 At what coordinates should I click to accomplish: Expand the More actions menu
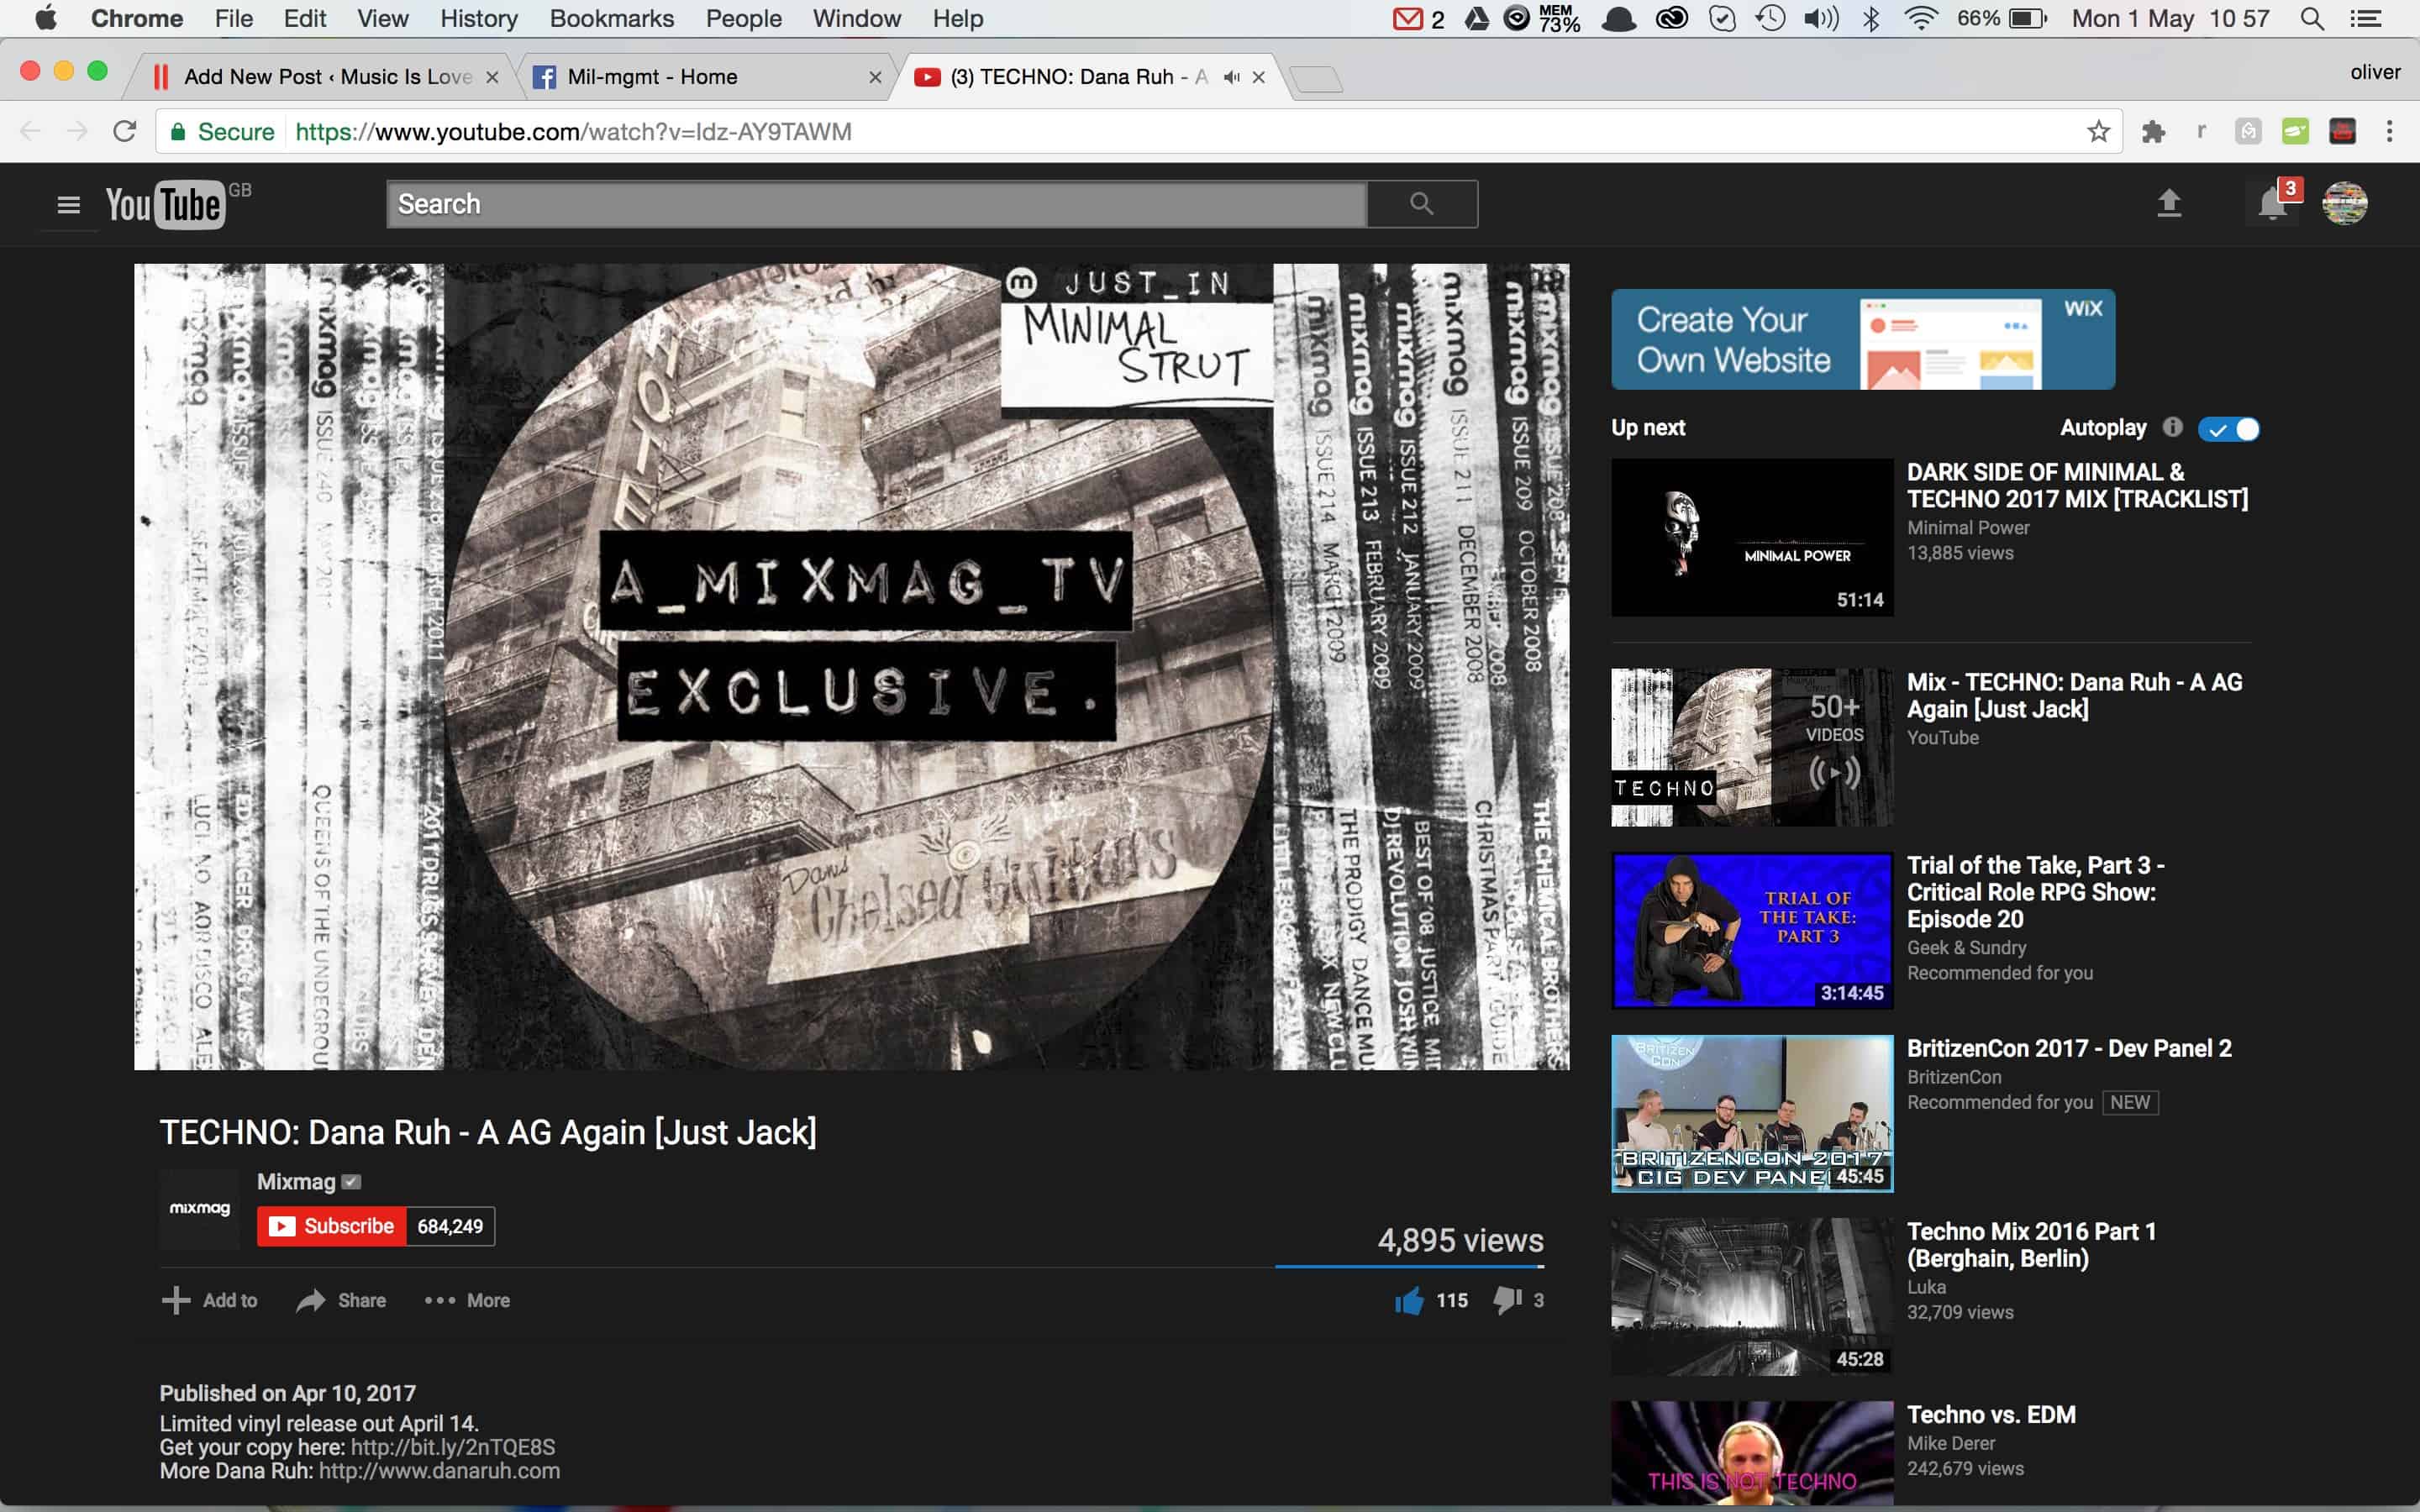point(467,1300)
